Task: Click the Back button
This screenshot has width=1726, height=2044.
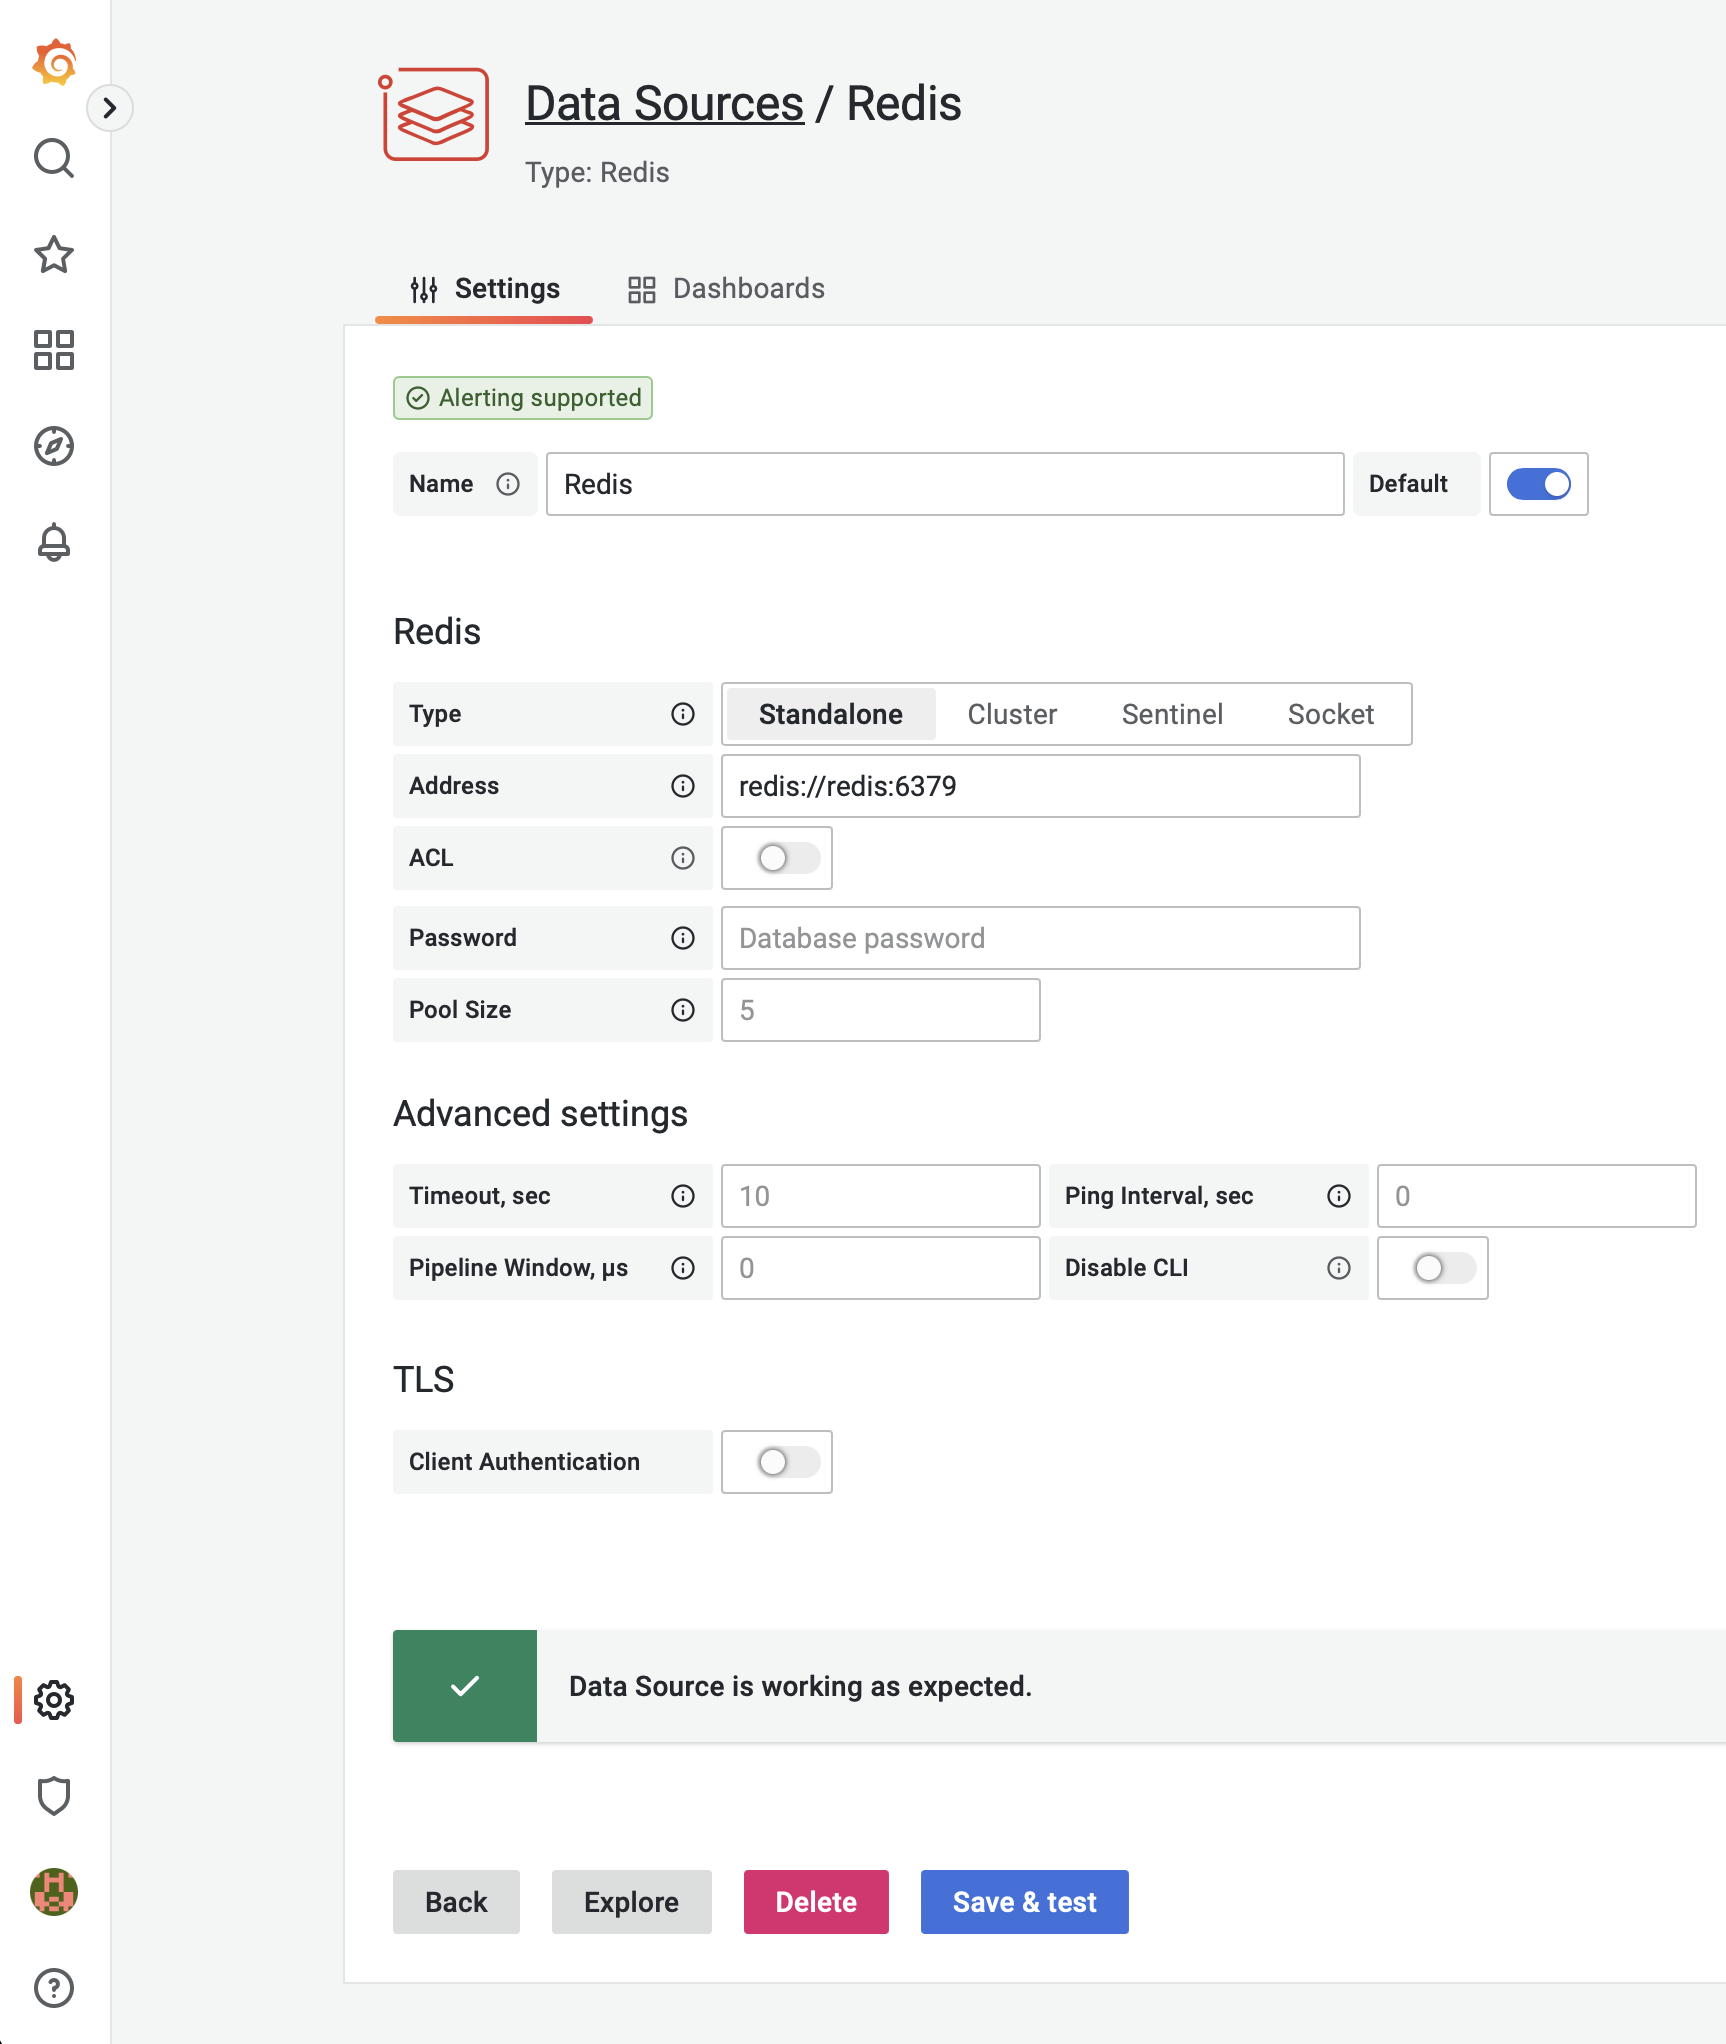Action: 456,1902
